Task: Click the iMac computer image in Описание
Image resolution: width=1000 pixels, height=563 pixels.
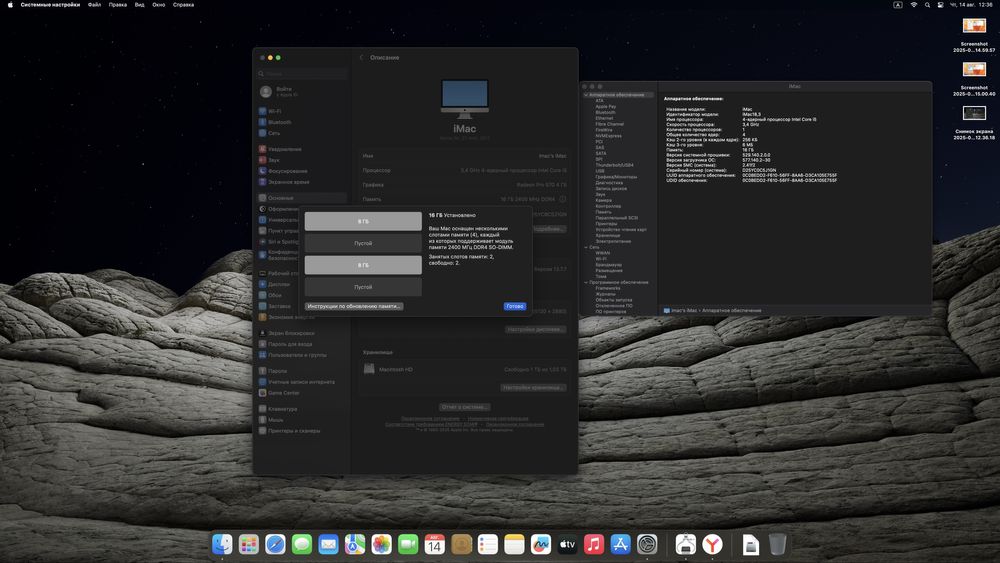Action: click(465, 99)
